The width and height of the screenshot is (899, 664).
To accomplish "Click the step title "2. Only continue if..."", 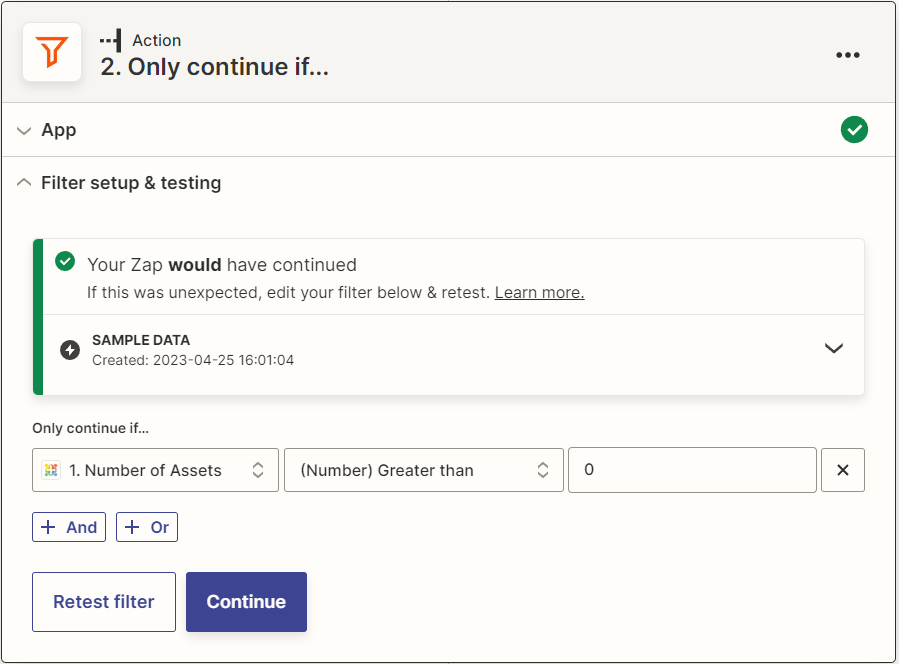I will point(214,68).
